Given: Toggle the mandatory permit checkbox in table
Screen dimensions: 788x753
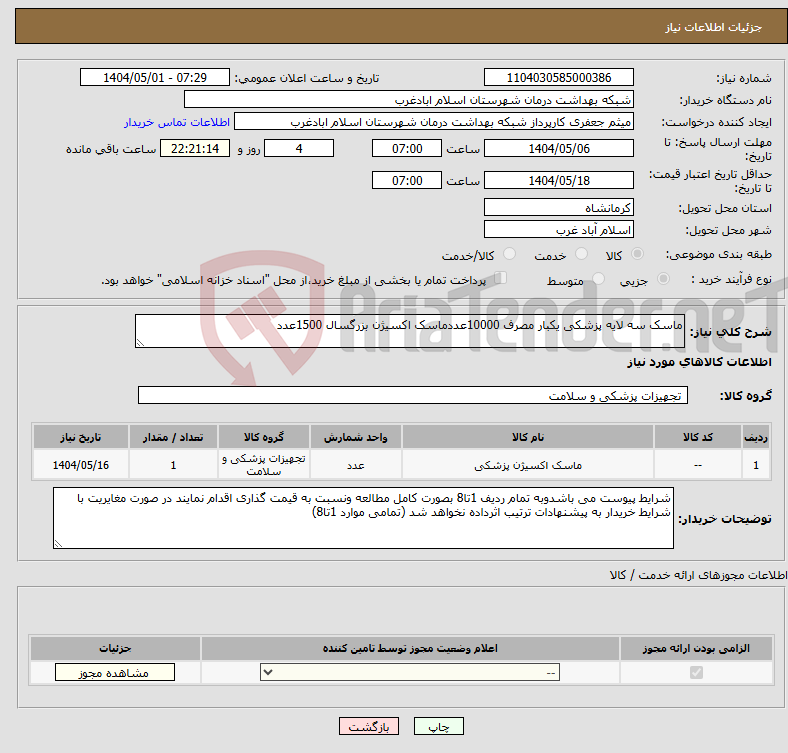Looking at the screenshot, I should pos(696,673).
